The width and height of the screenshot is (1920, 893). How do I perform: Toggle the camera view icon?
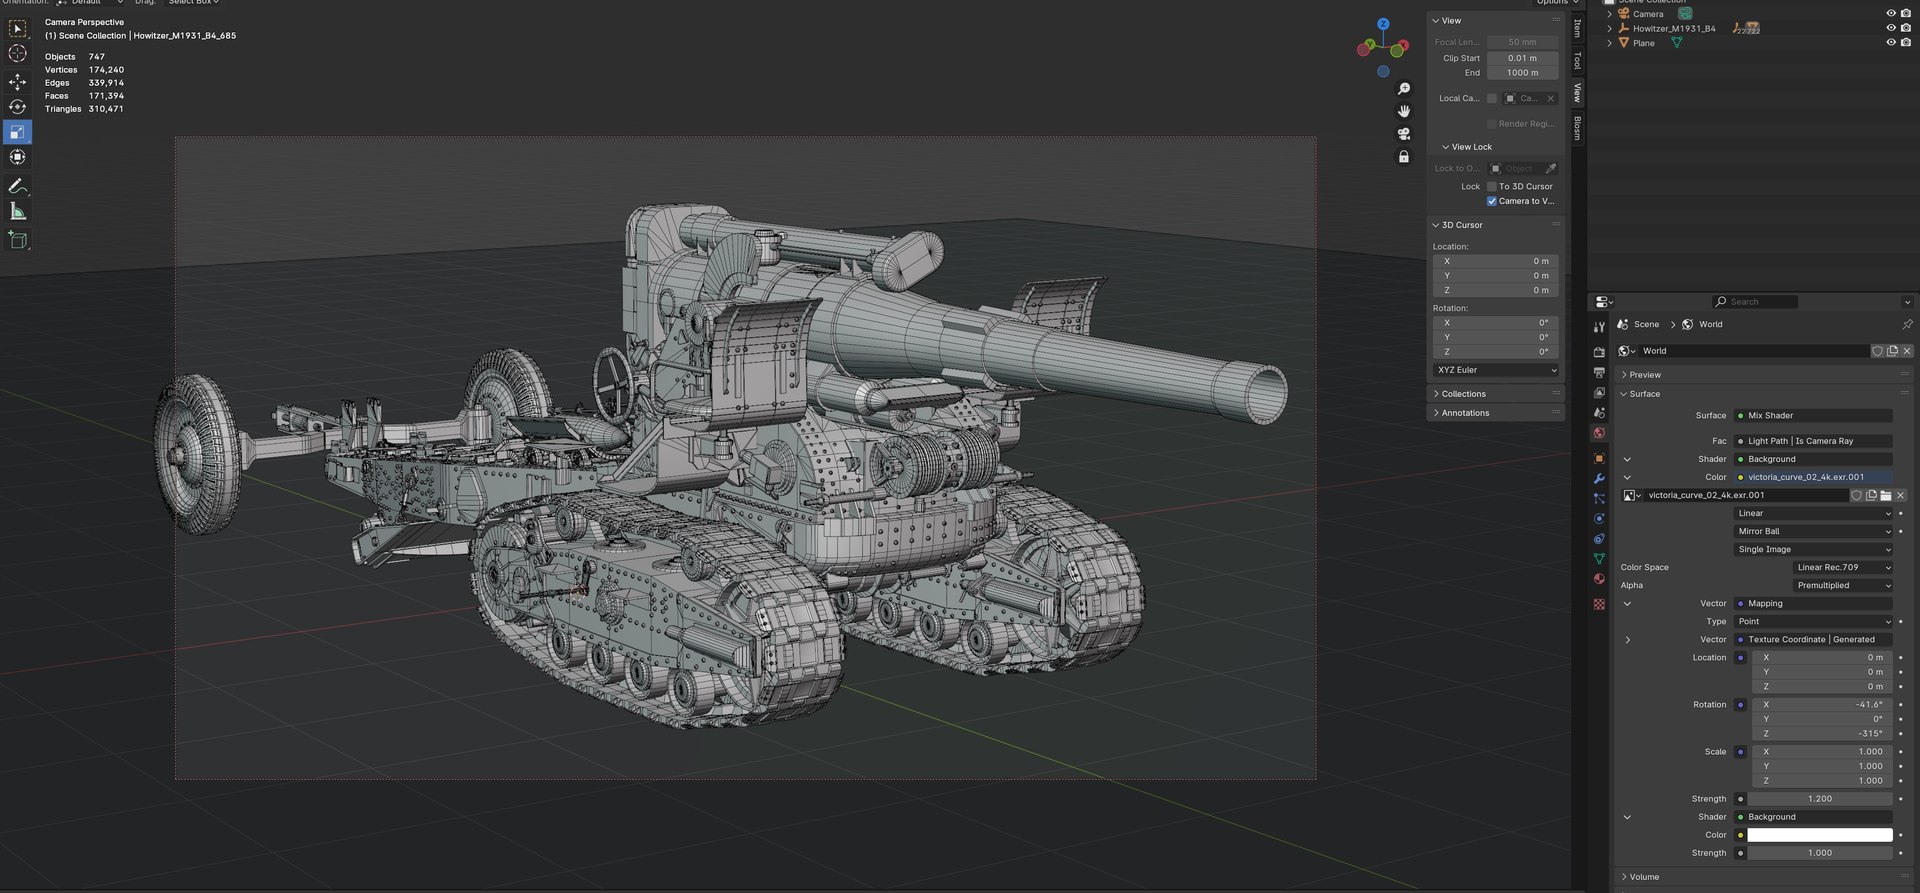click(1404, 134)
